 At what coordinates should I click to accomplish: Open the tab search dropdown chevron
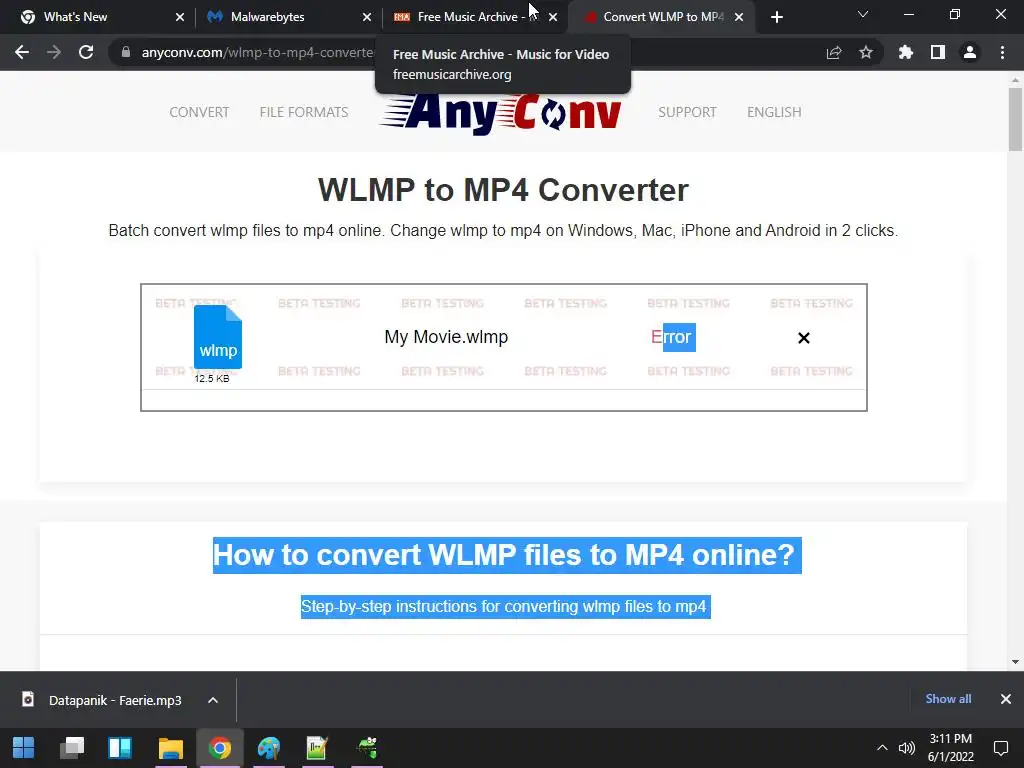863,14
